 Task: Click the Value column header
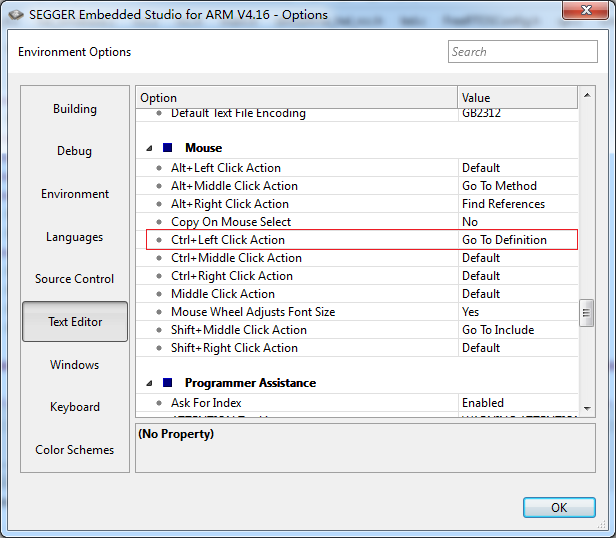click(x=517, y=97)
